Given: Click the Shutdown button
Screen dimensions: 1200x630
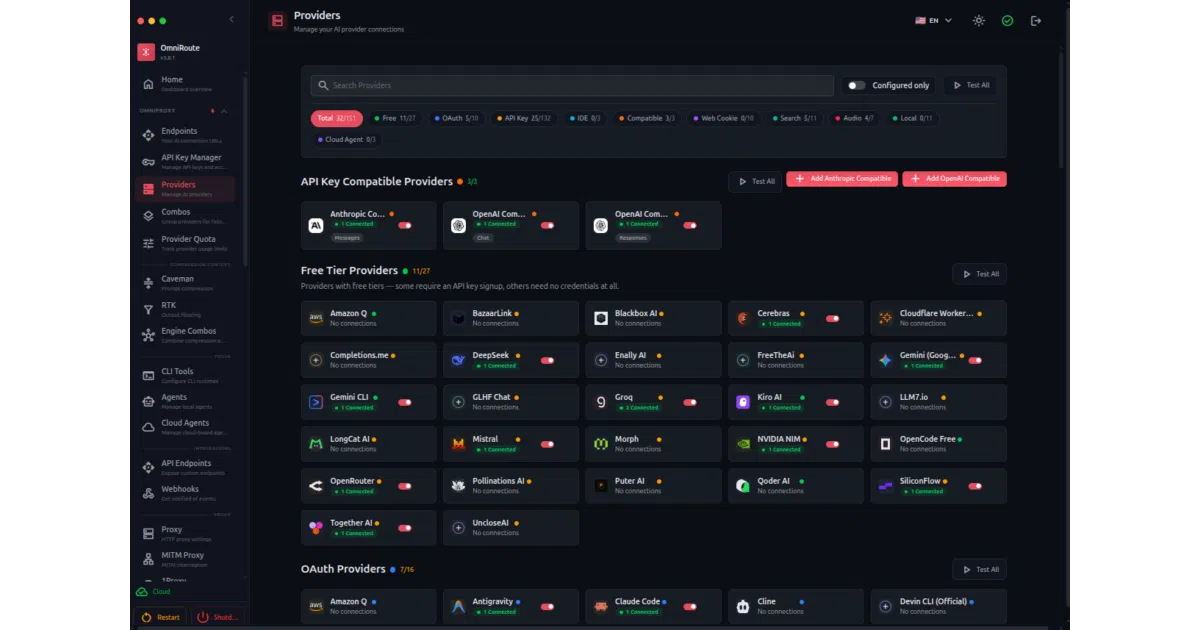Looking at the screenshot, I should coord(217,617).
